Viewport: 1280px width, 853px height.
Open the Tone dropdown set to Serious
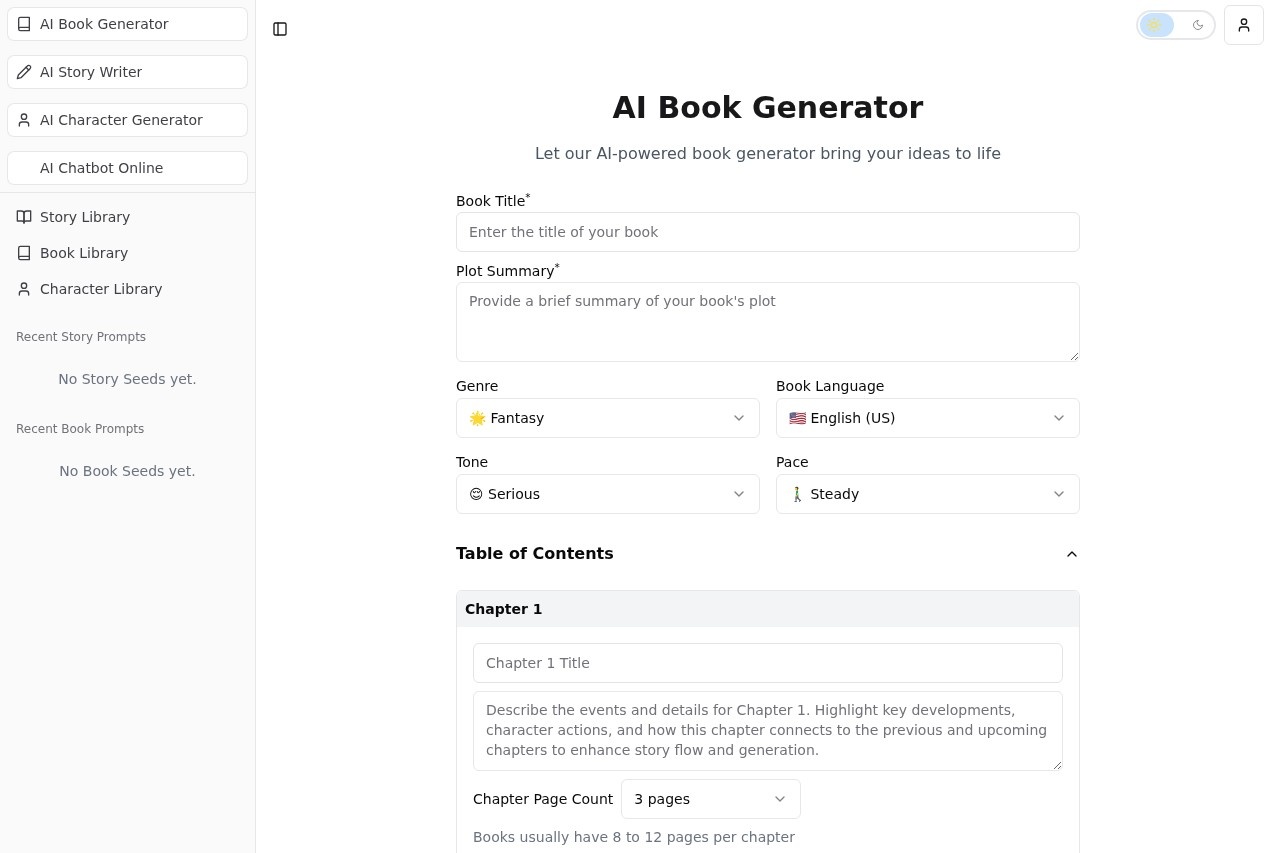click(x=608, y=494)
